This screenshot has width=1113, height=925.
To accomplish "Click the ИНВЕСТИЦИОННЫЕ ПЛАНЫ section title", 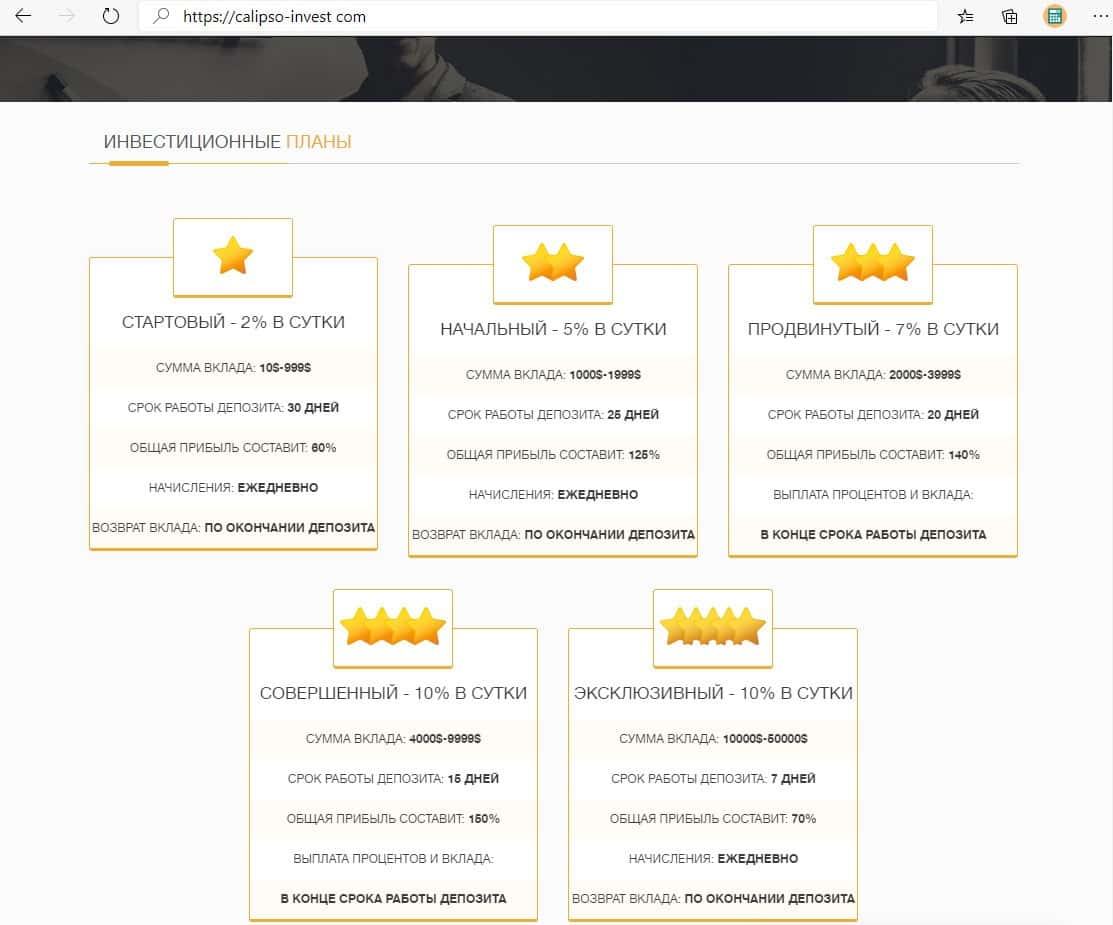I will 227,142.
